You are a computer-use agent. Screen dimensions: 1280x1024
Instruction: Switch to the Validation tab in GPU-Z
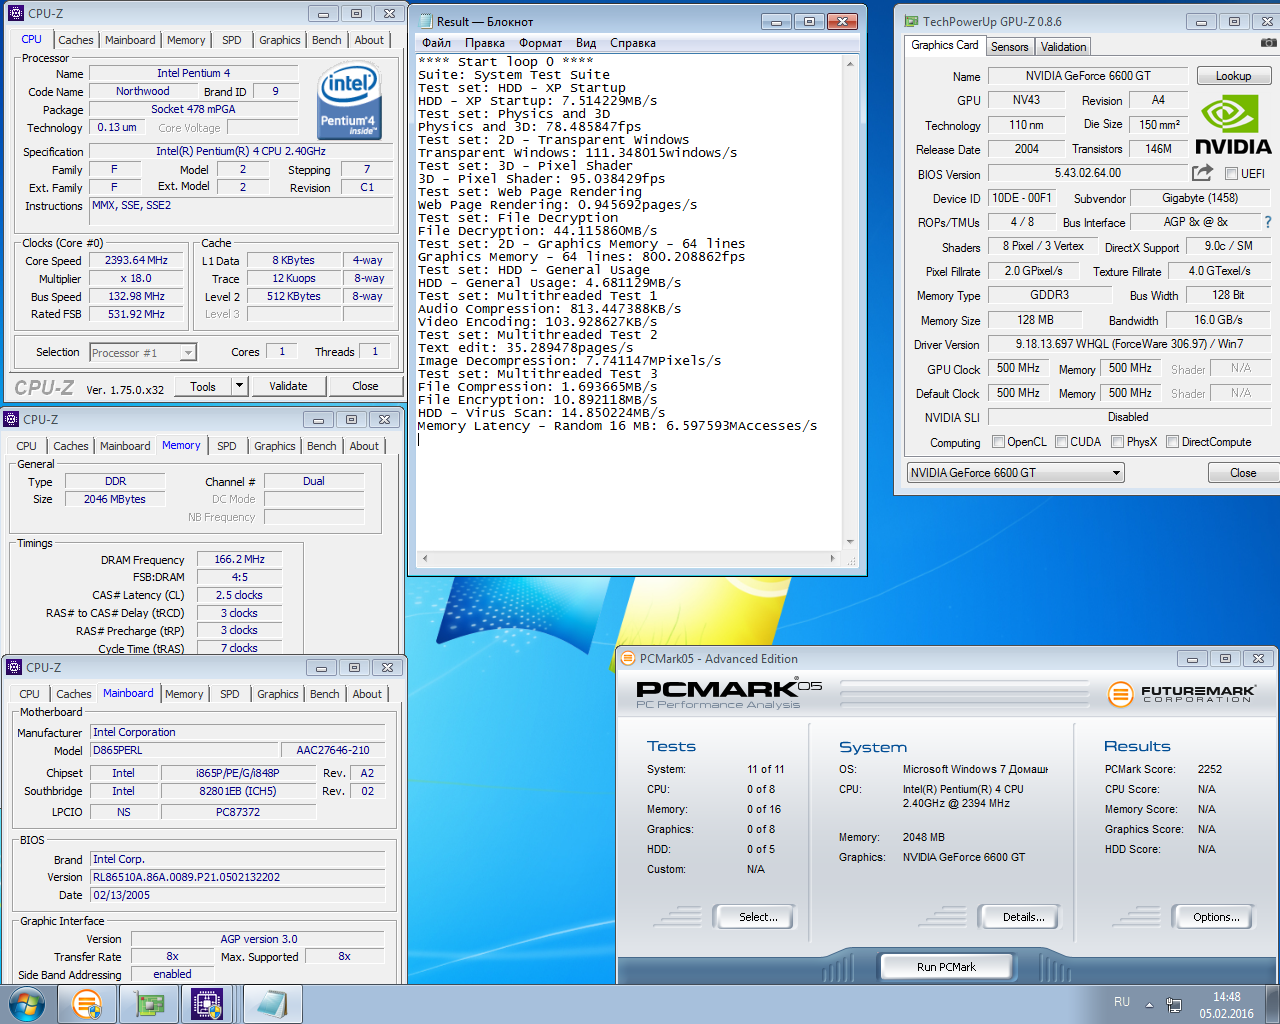pos(1063,47)
